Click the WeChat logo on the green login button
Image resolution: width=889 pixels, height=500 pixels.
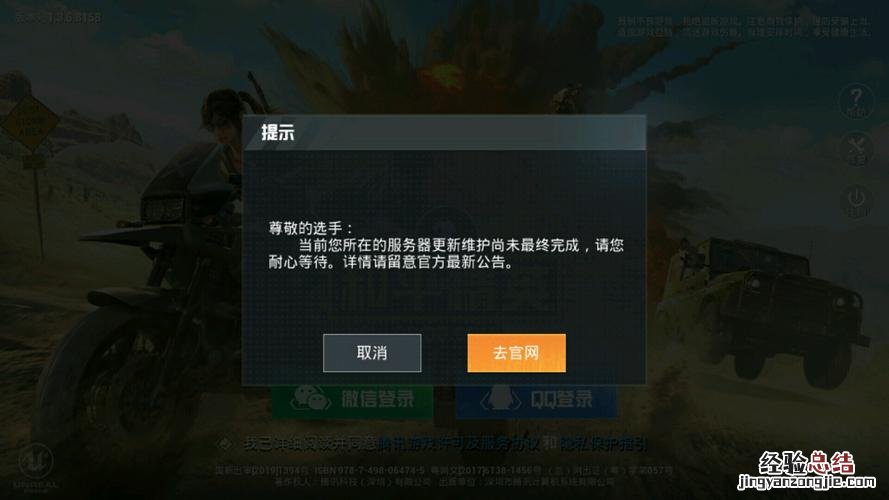coord(311,398)
